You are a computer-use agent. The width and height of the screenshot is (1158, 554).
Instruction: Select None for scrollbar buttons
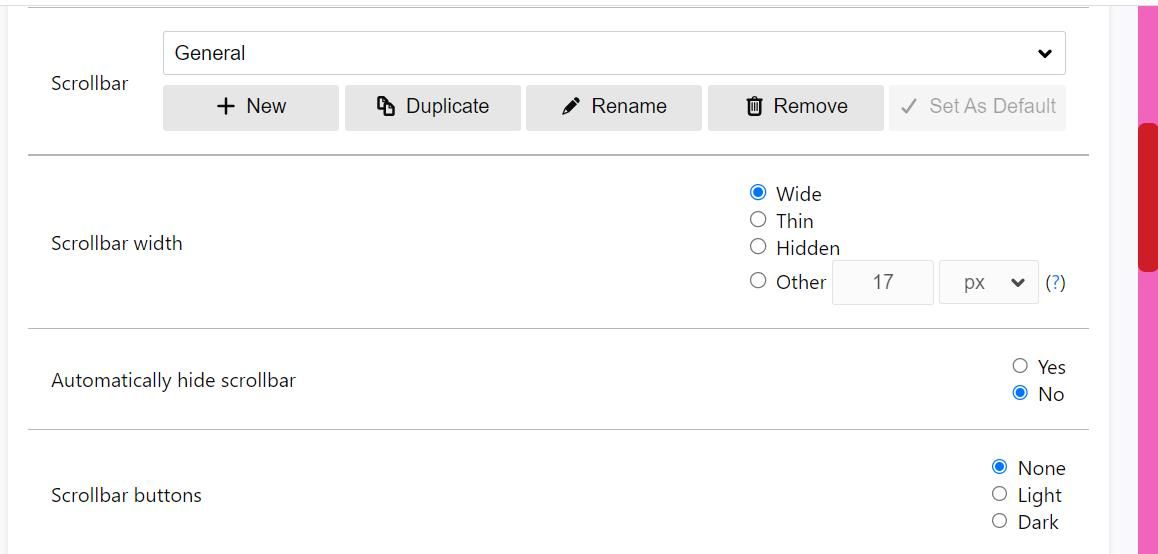pyautogui.click(x=999, y=467)
